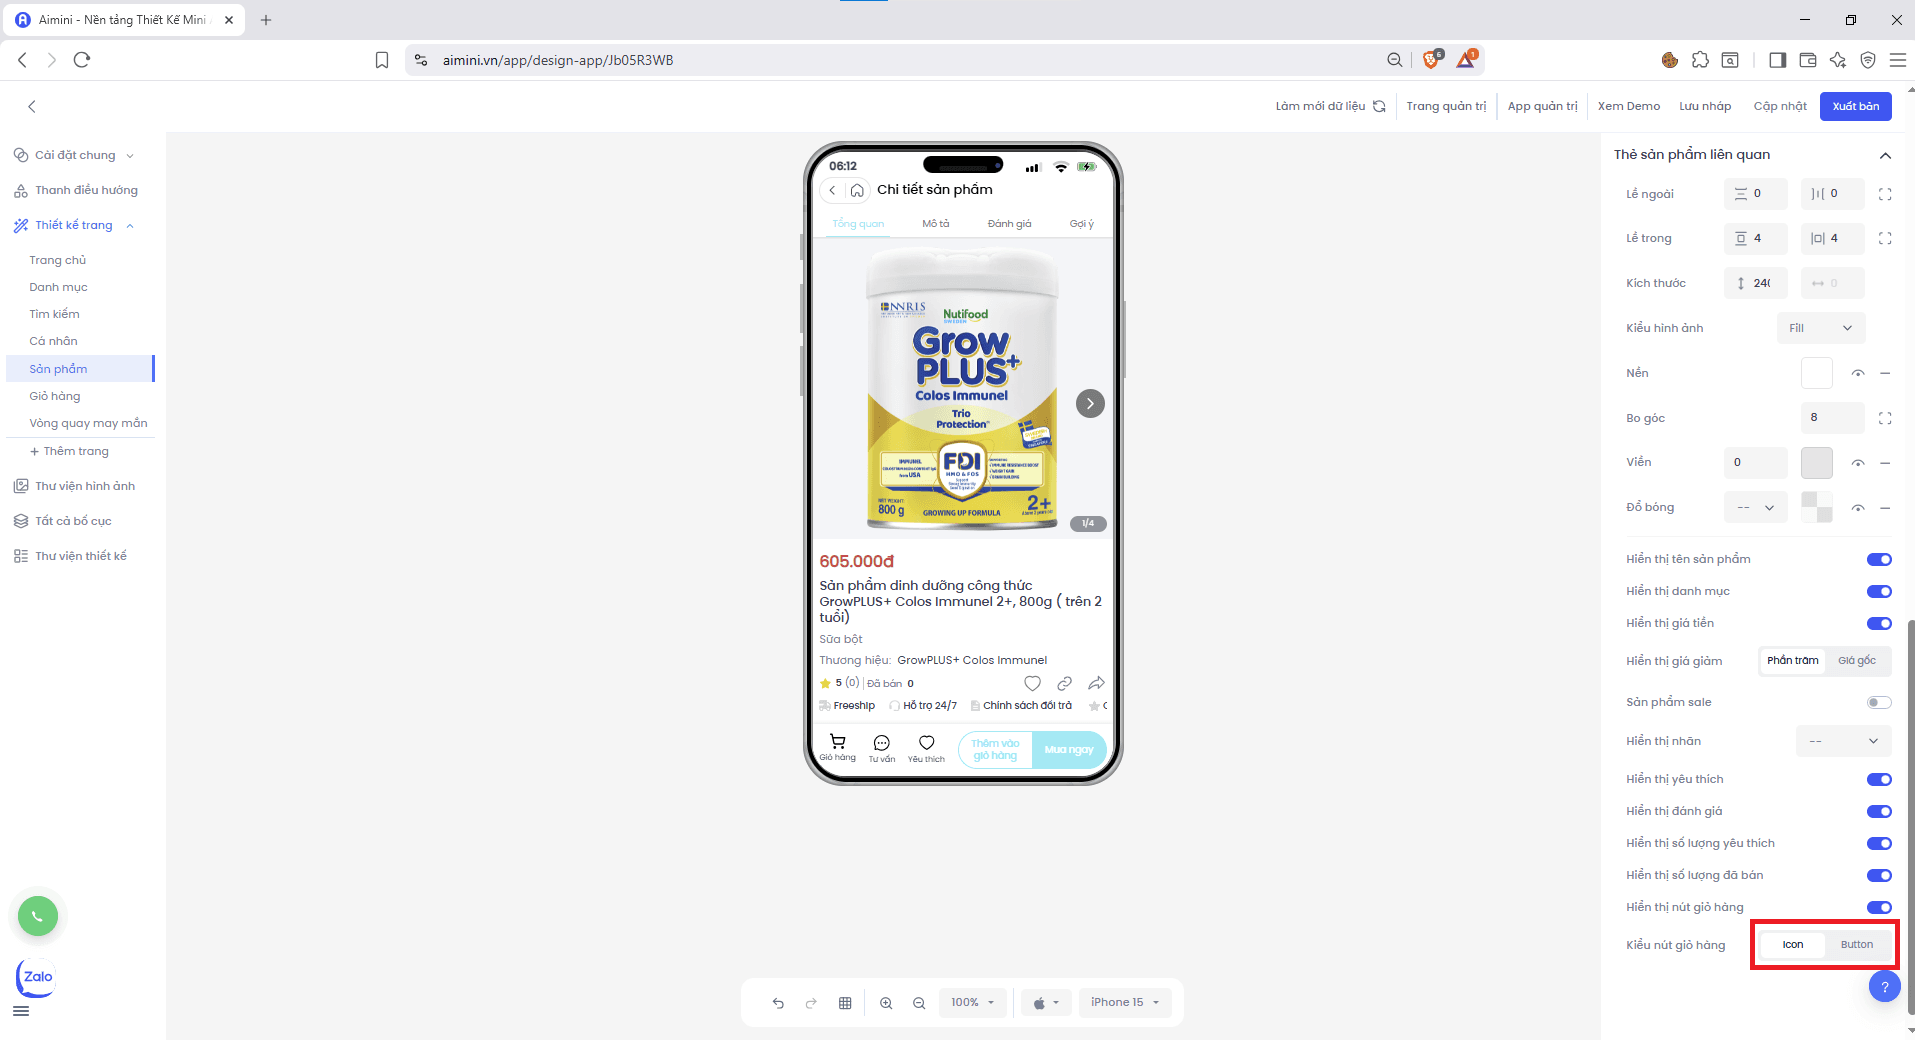Click the refresh icon beside Làm mới dữ liệu
The image size is (1915, 1040).
[x=1379, y=106]
